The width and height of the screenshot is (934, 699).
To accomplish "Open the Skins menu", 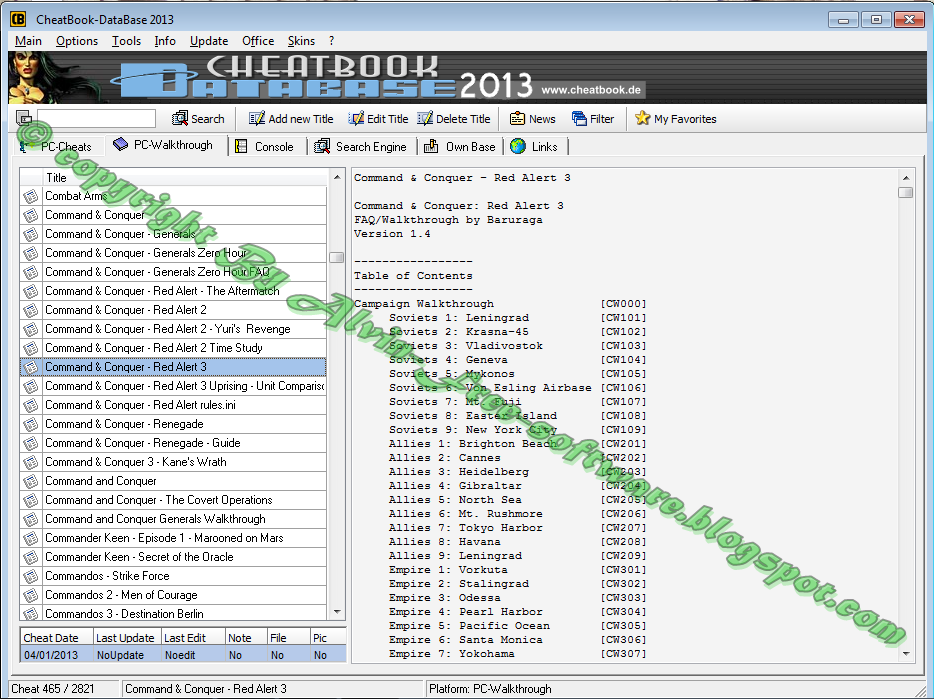I will tap(301, 41).
